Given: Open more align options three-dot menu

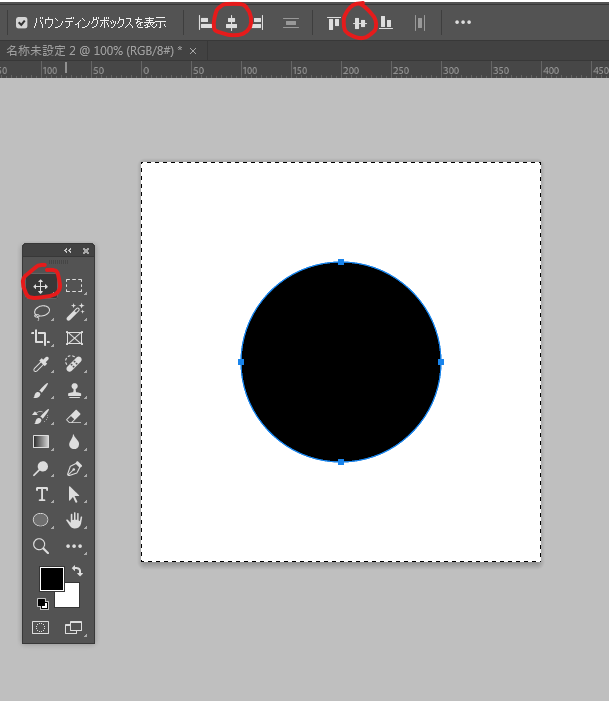Looking at the screenshot, I should point(463,22).
